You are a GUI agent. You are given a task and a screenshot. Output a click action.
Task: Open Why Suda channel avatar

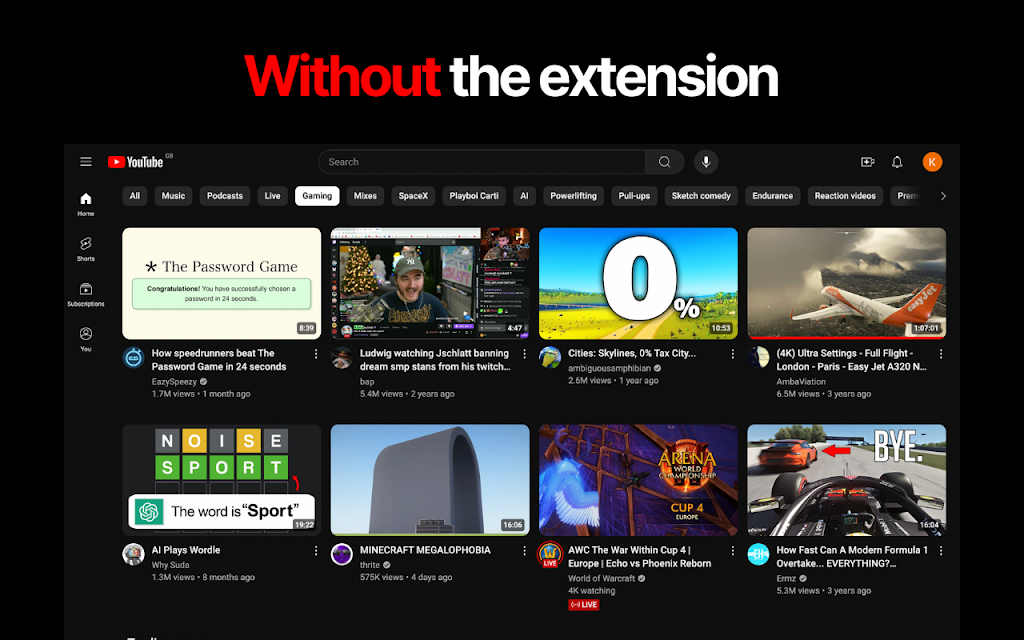click(x=134, y=554)
